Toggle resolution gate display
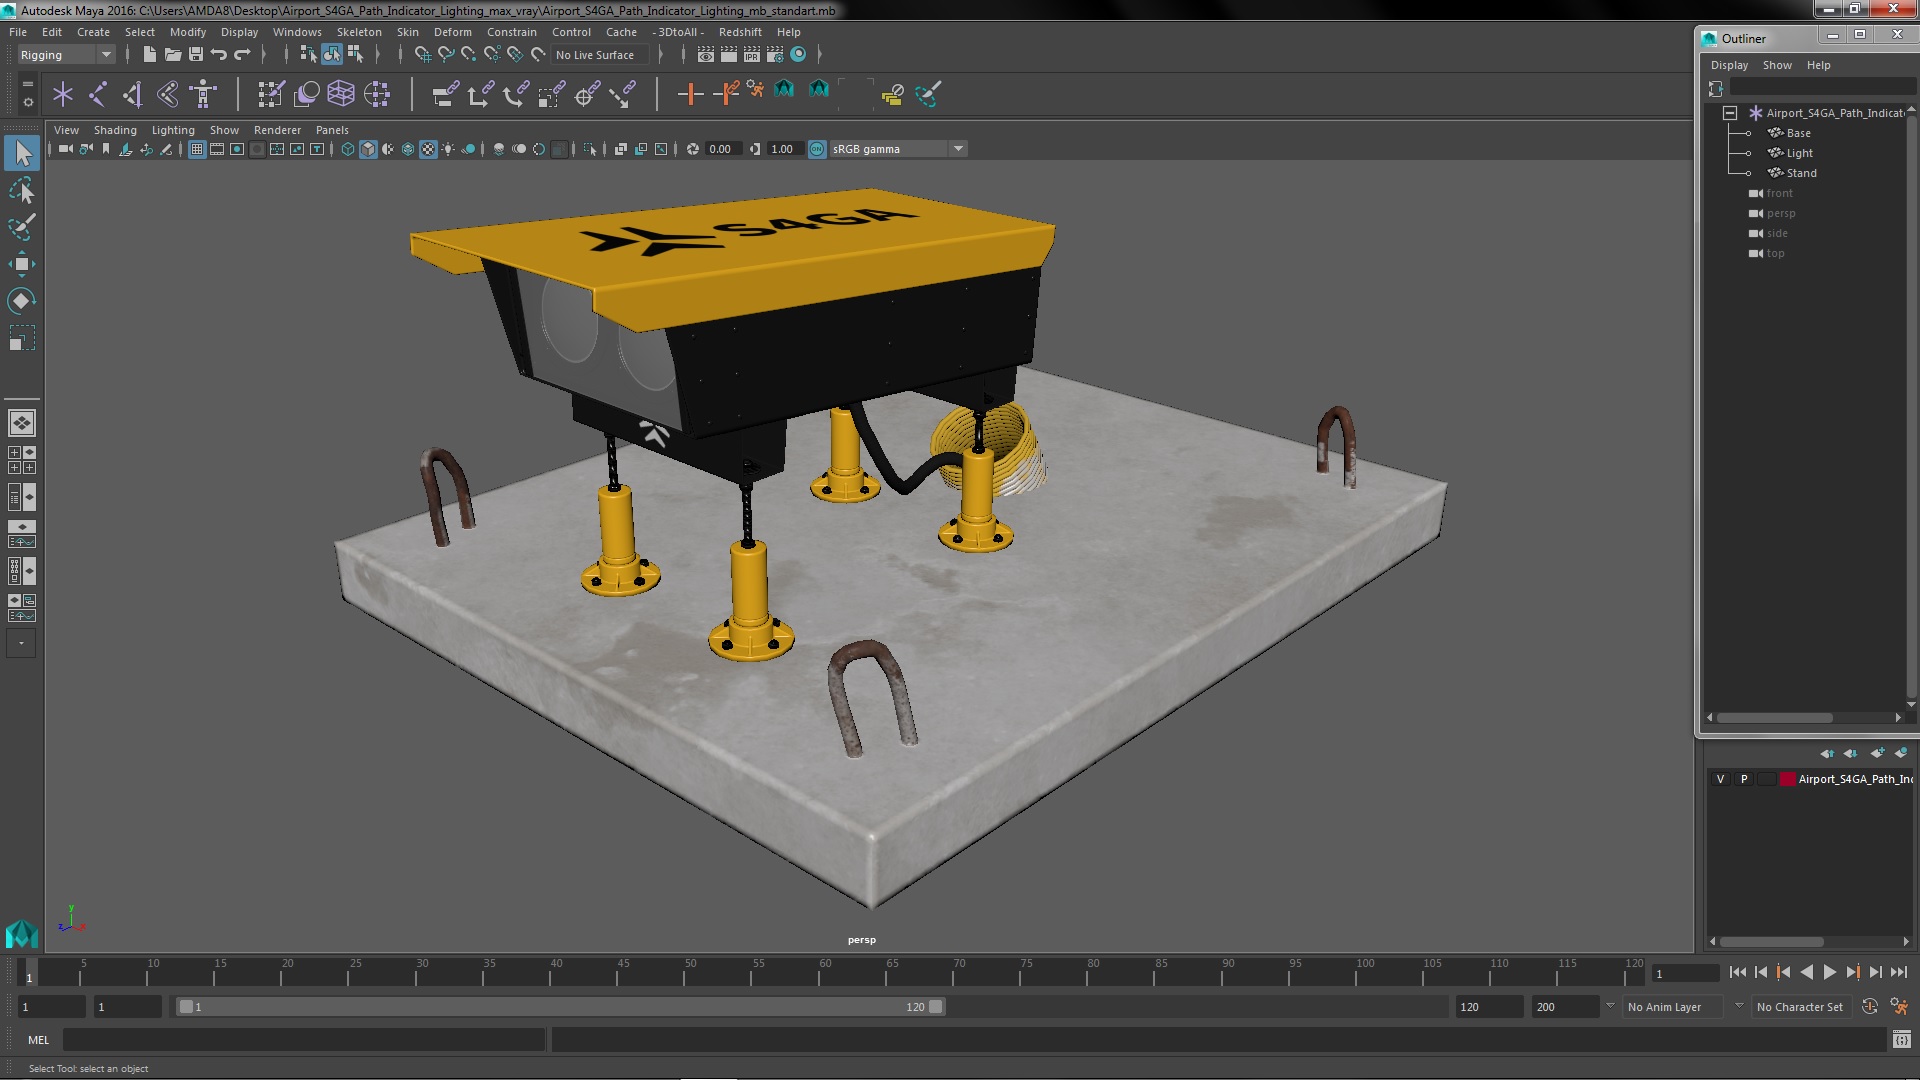The height and width of the screenshot is (1080, 1920). (237, 149)
